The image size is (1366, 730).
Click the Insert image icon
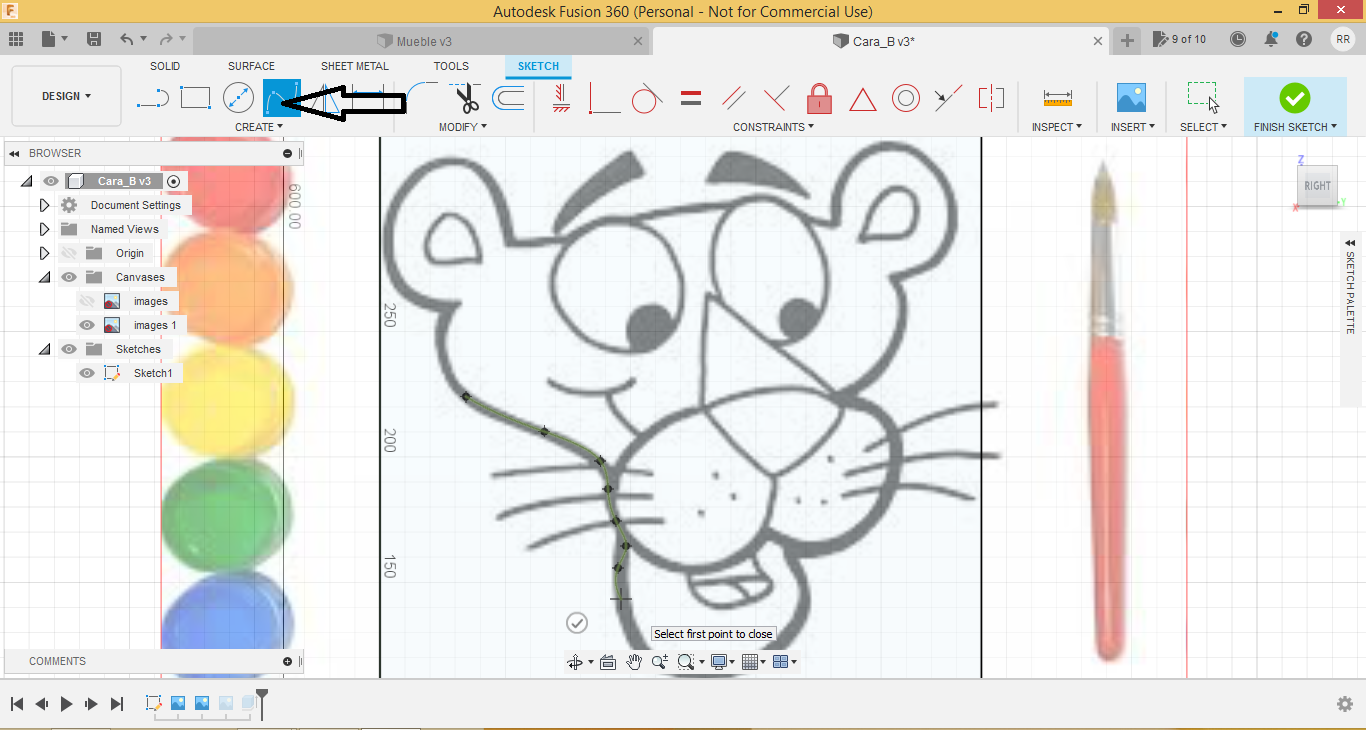coord(1131,98)
